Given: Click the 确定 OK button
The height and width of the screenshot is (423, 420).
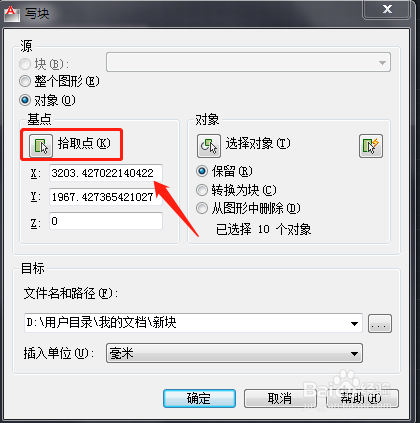Looking at the screenshot, I should click(x=199, y=398).
